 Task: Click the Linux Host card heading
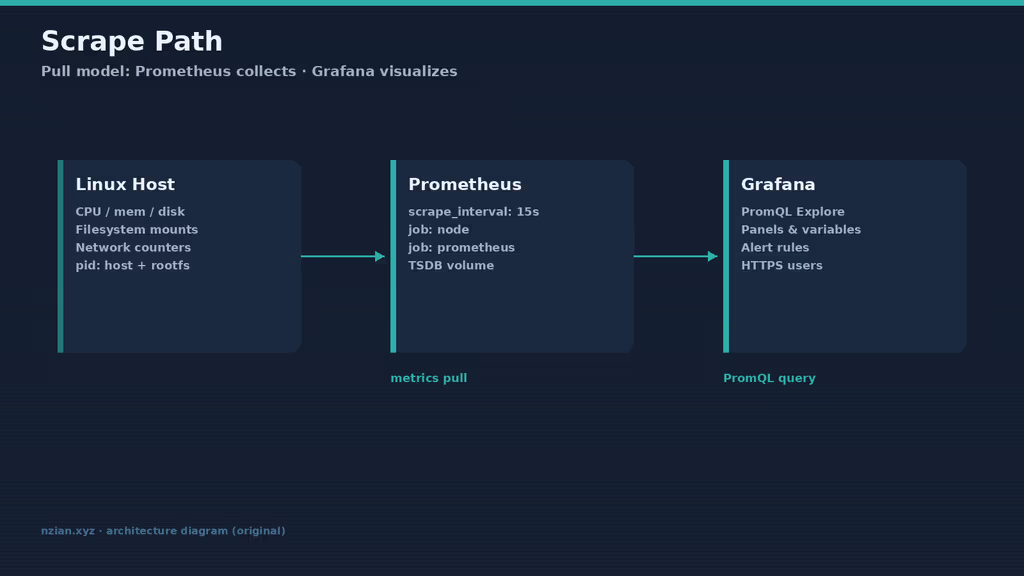click(125, 184)
